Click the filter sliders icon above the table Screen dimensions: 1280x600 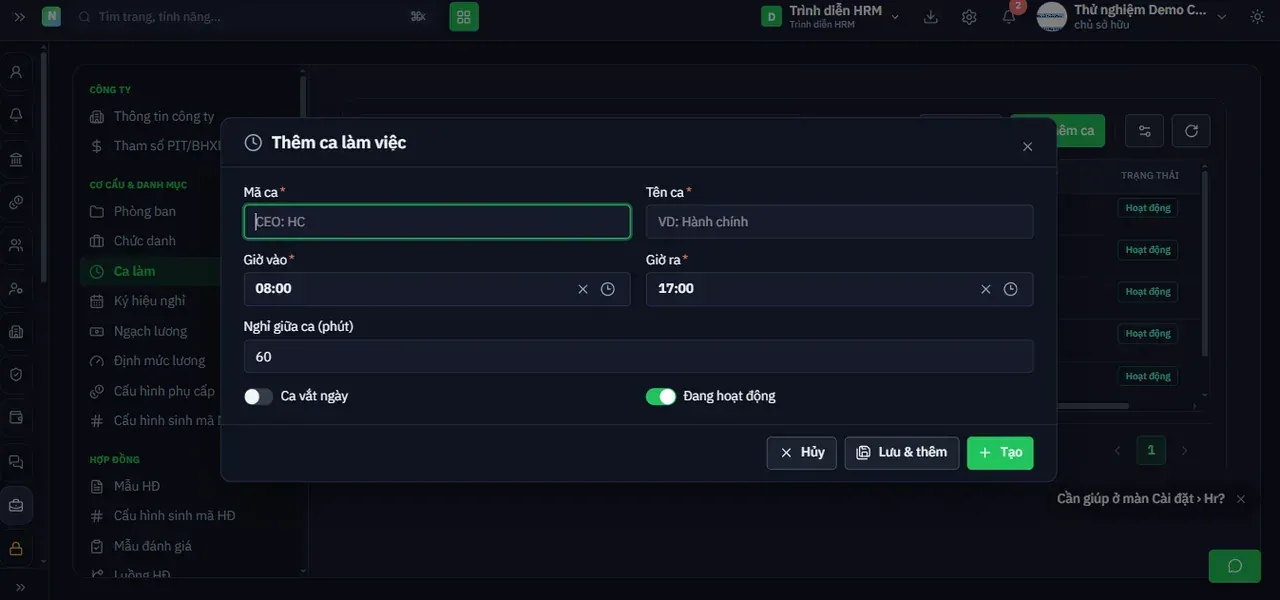pos(1145,131)
